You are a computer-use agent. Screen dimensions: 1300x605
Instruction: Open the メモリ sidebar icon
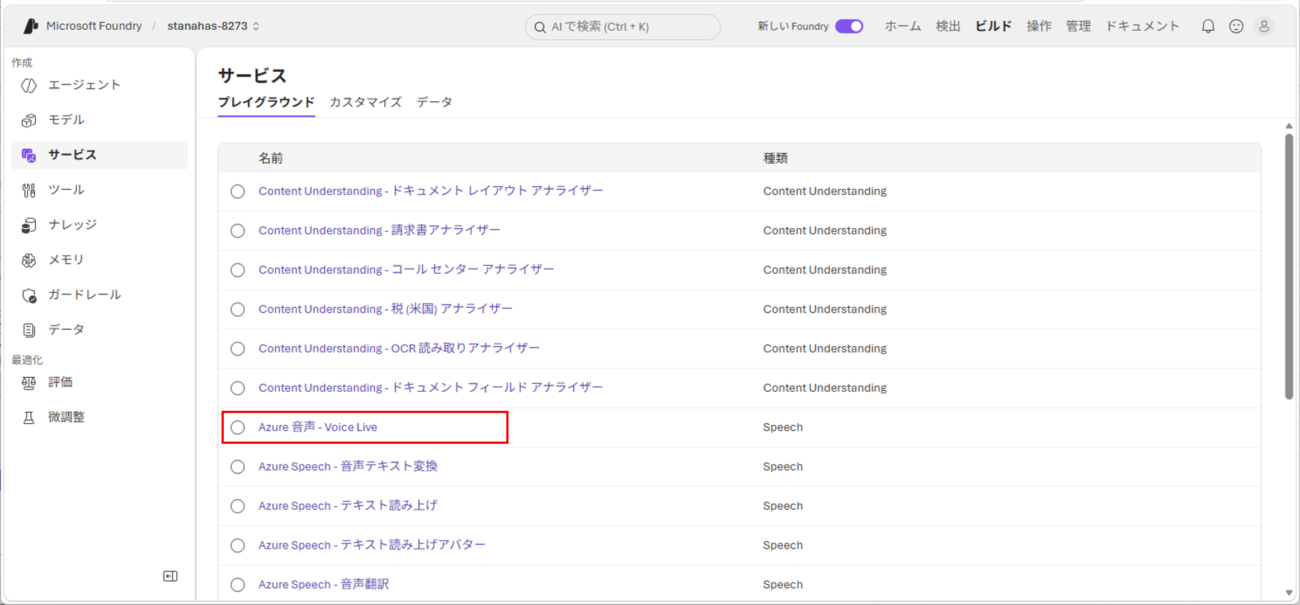(29, 260)
